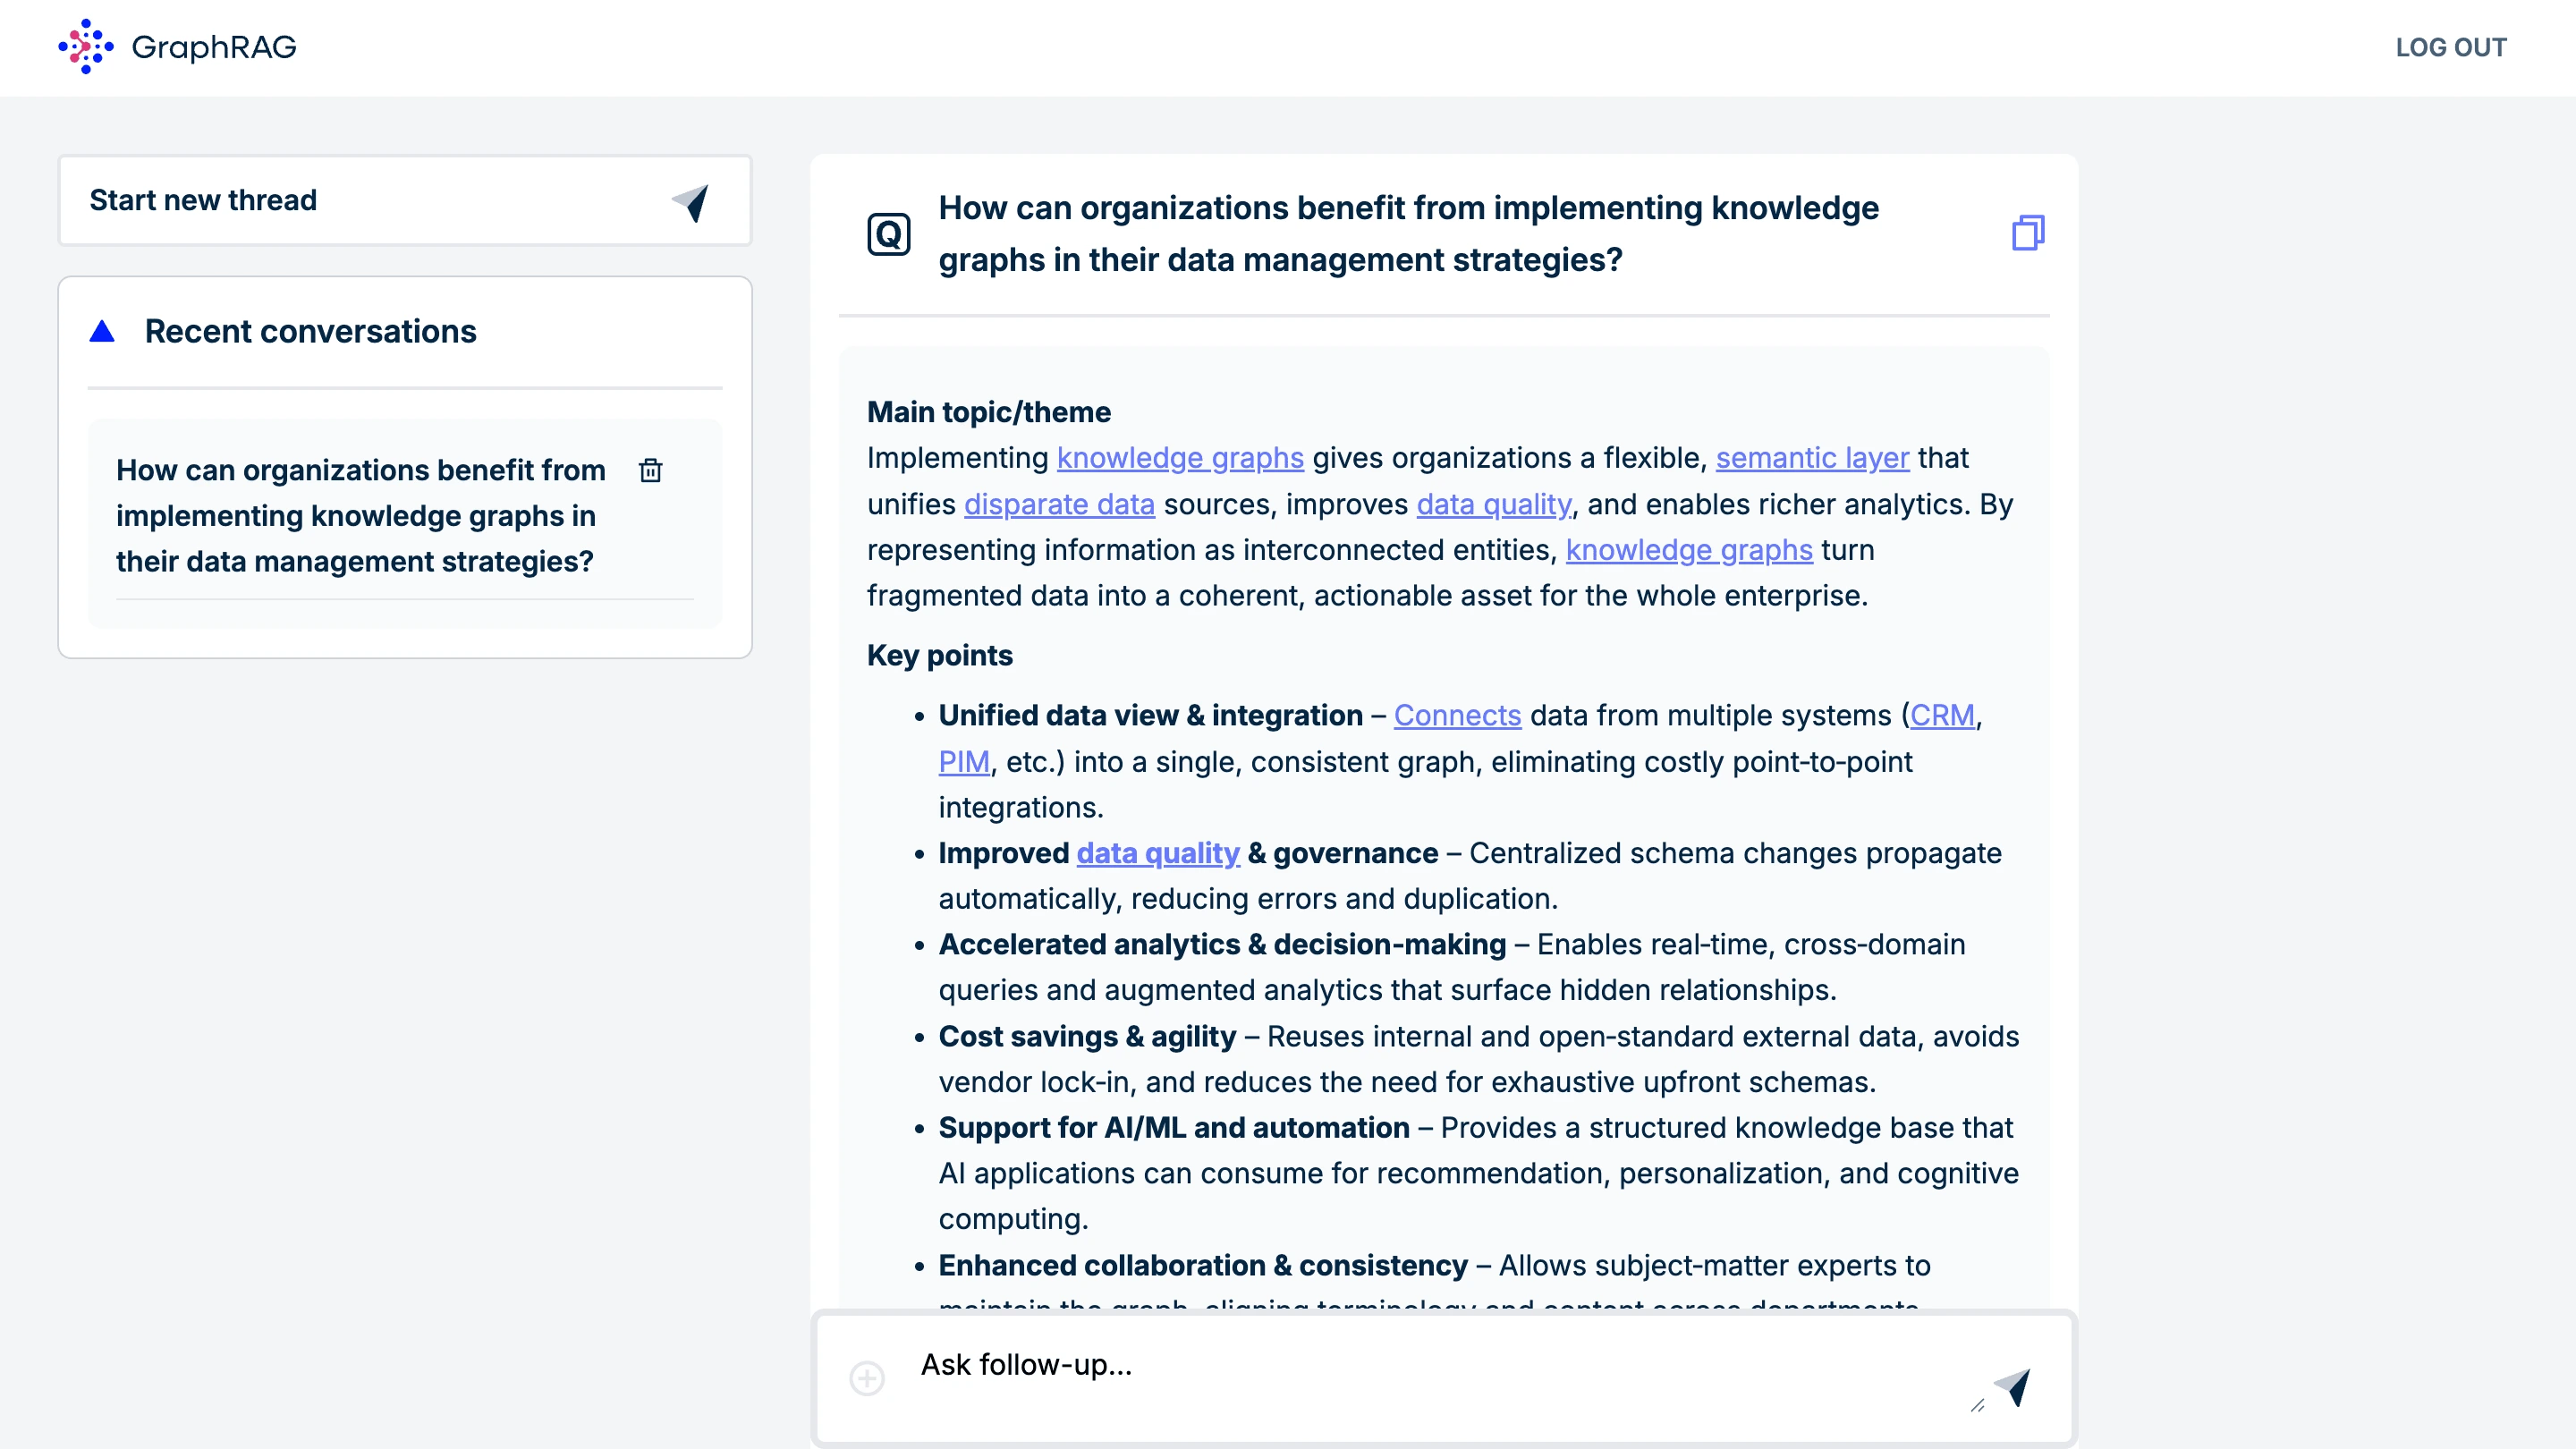
Task: Open the recent knowledge graphs conversation
Action: (x=360, y=516)
